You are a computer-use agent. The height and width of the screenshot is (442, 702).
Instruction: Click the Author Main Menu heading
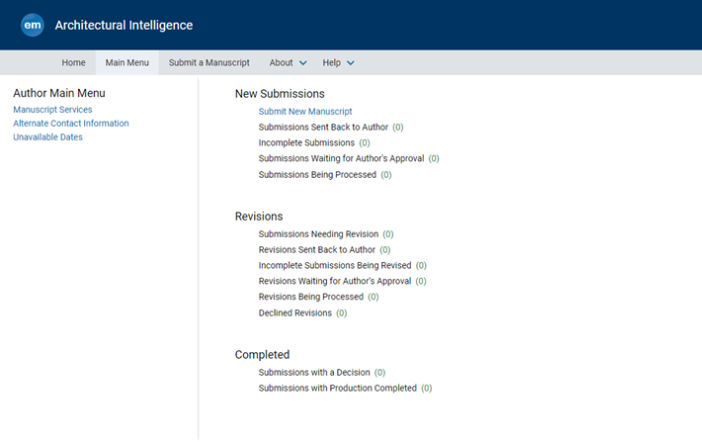click(59, 93)
